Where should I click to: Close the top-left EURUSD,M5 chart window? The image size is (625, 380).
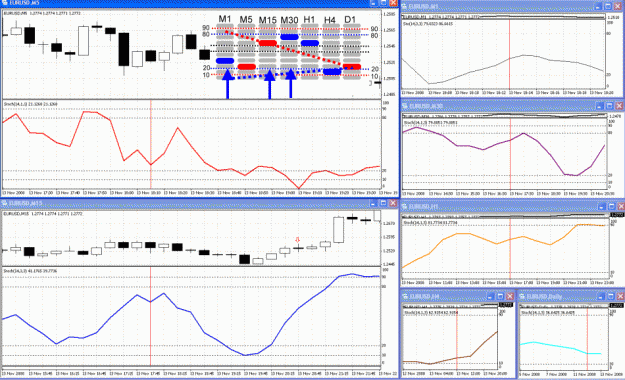(393, 3)
